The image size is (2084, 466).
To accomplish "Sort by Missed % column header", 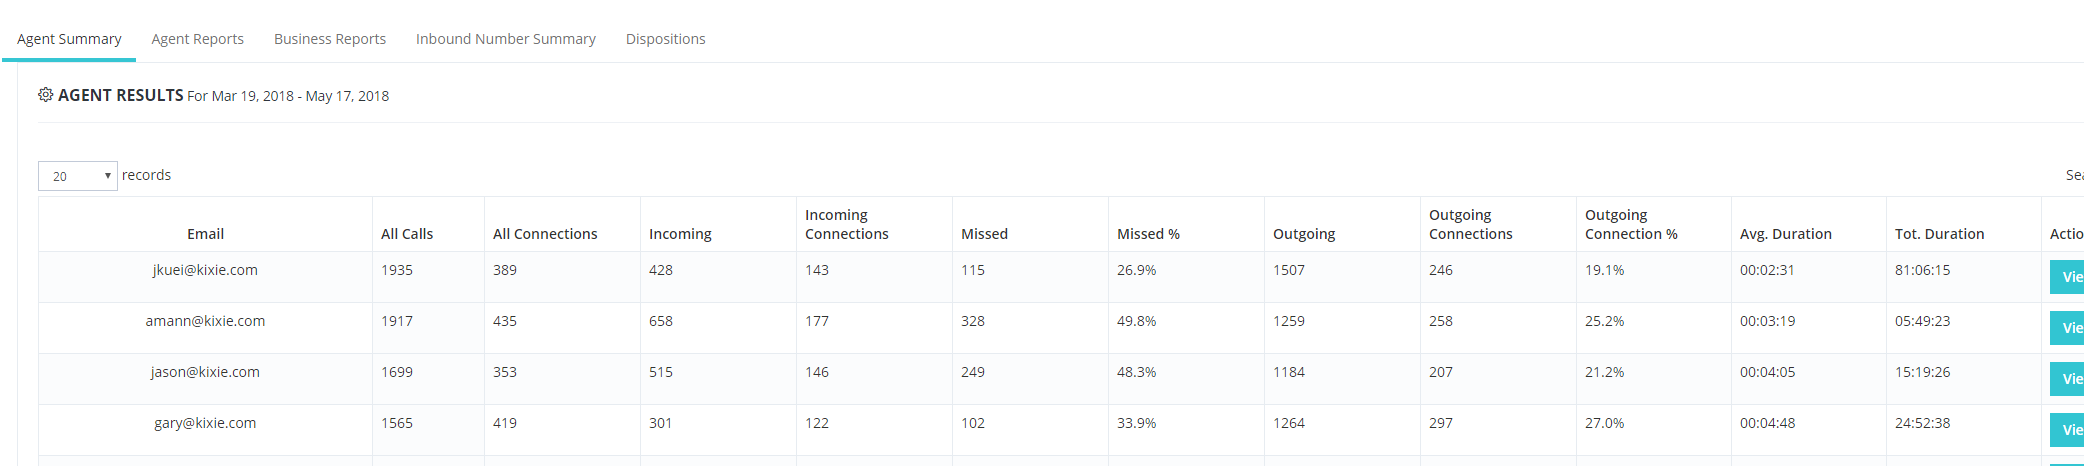I will pyautogui.click(x=1148, y=234).
